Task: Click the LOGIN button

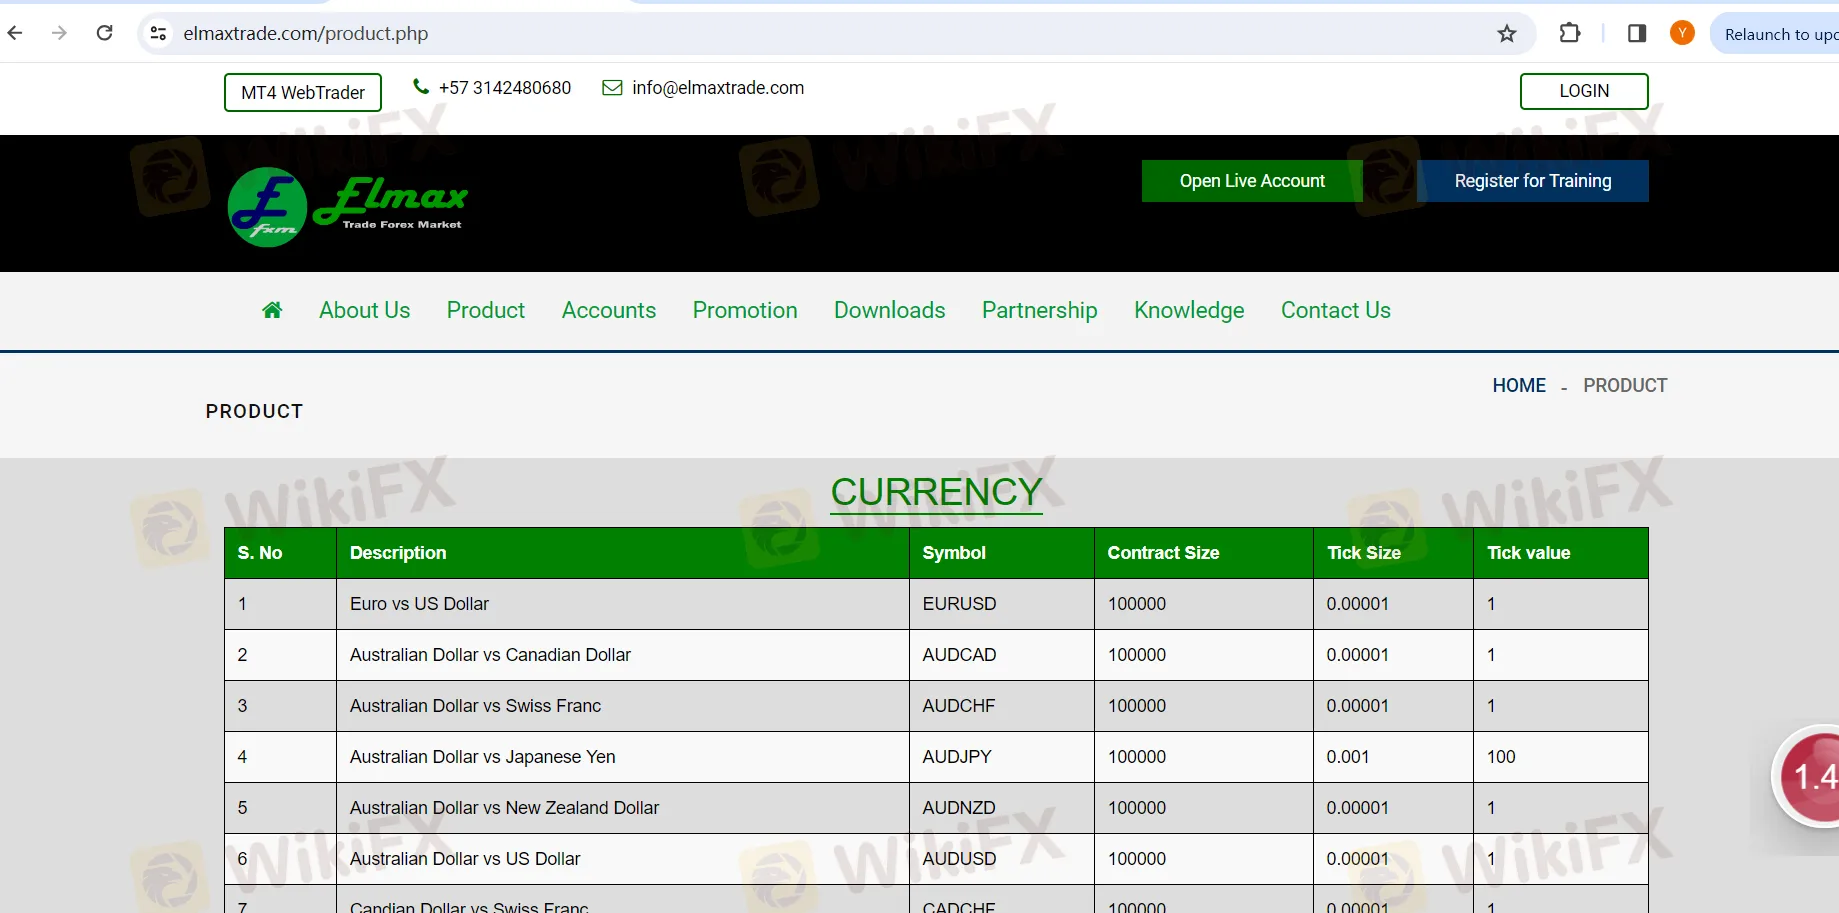Action: [x=1583, y=91]
